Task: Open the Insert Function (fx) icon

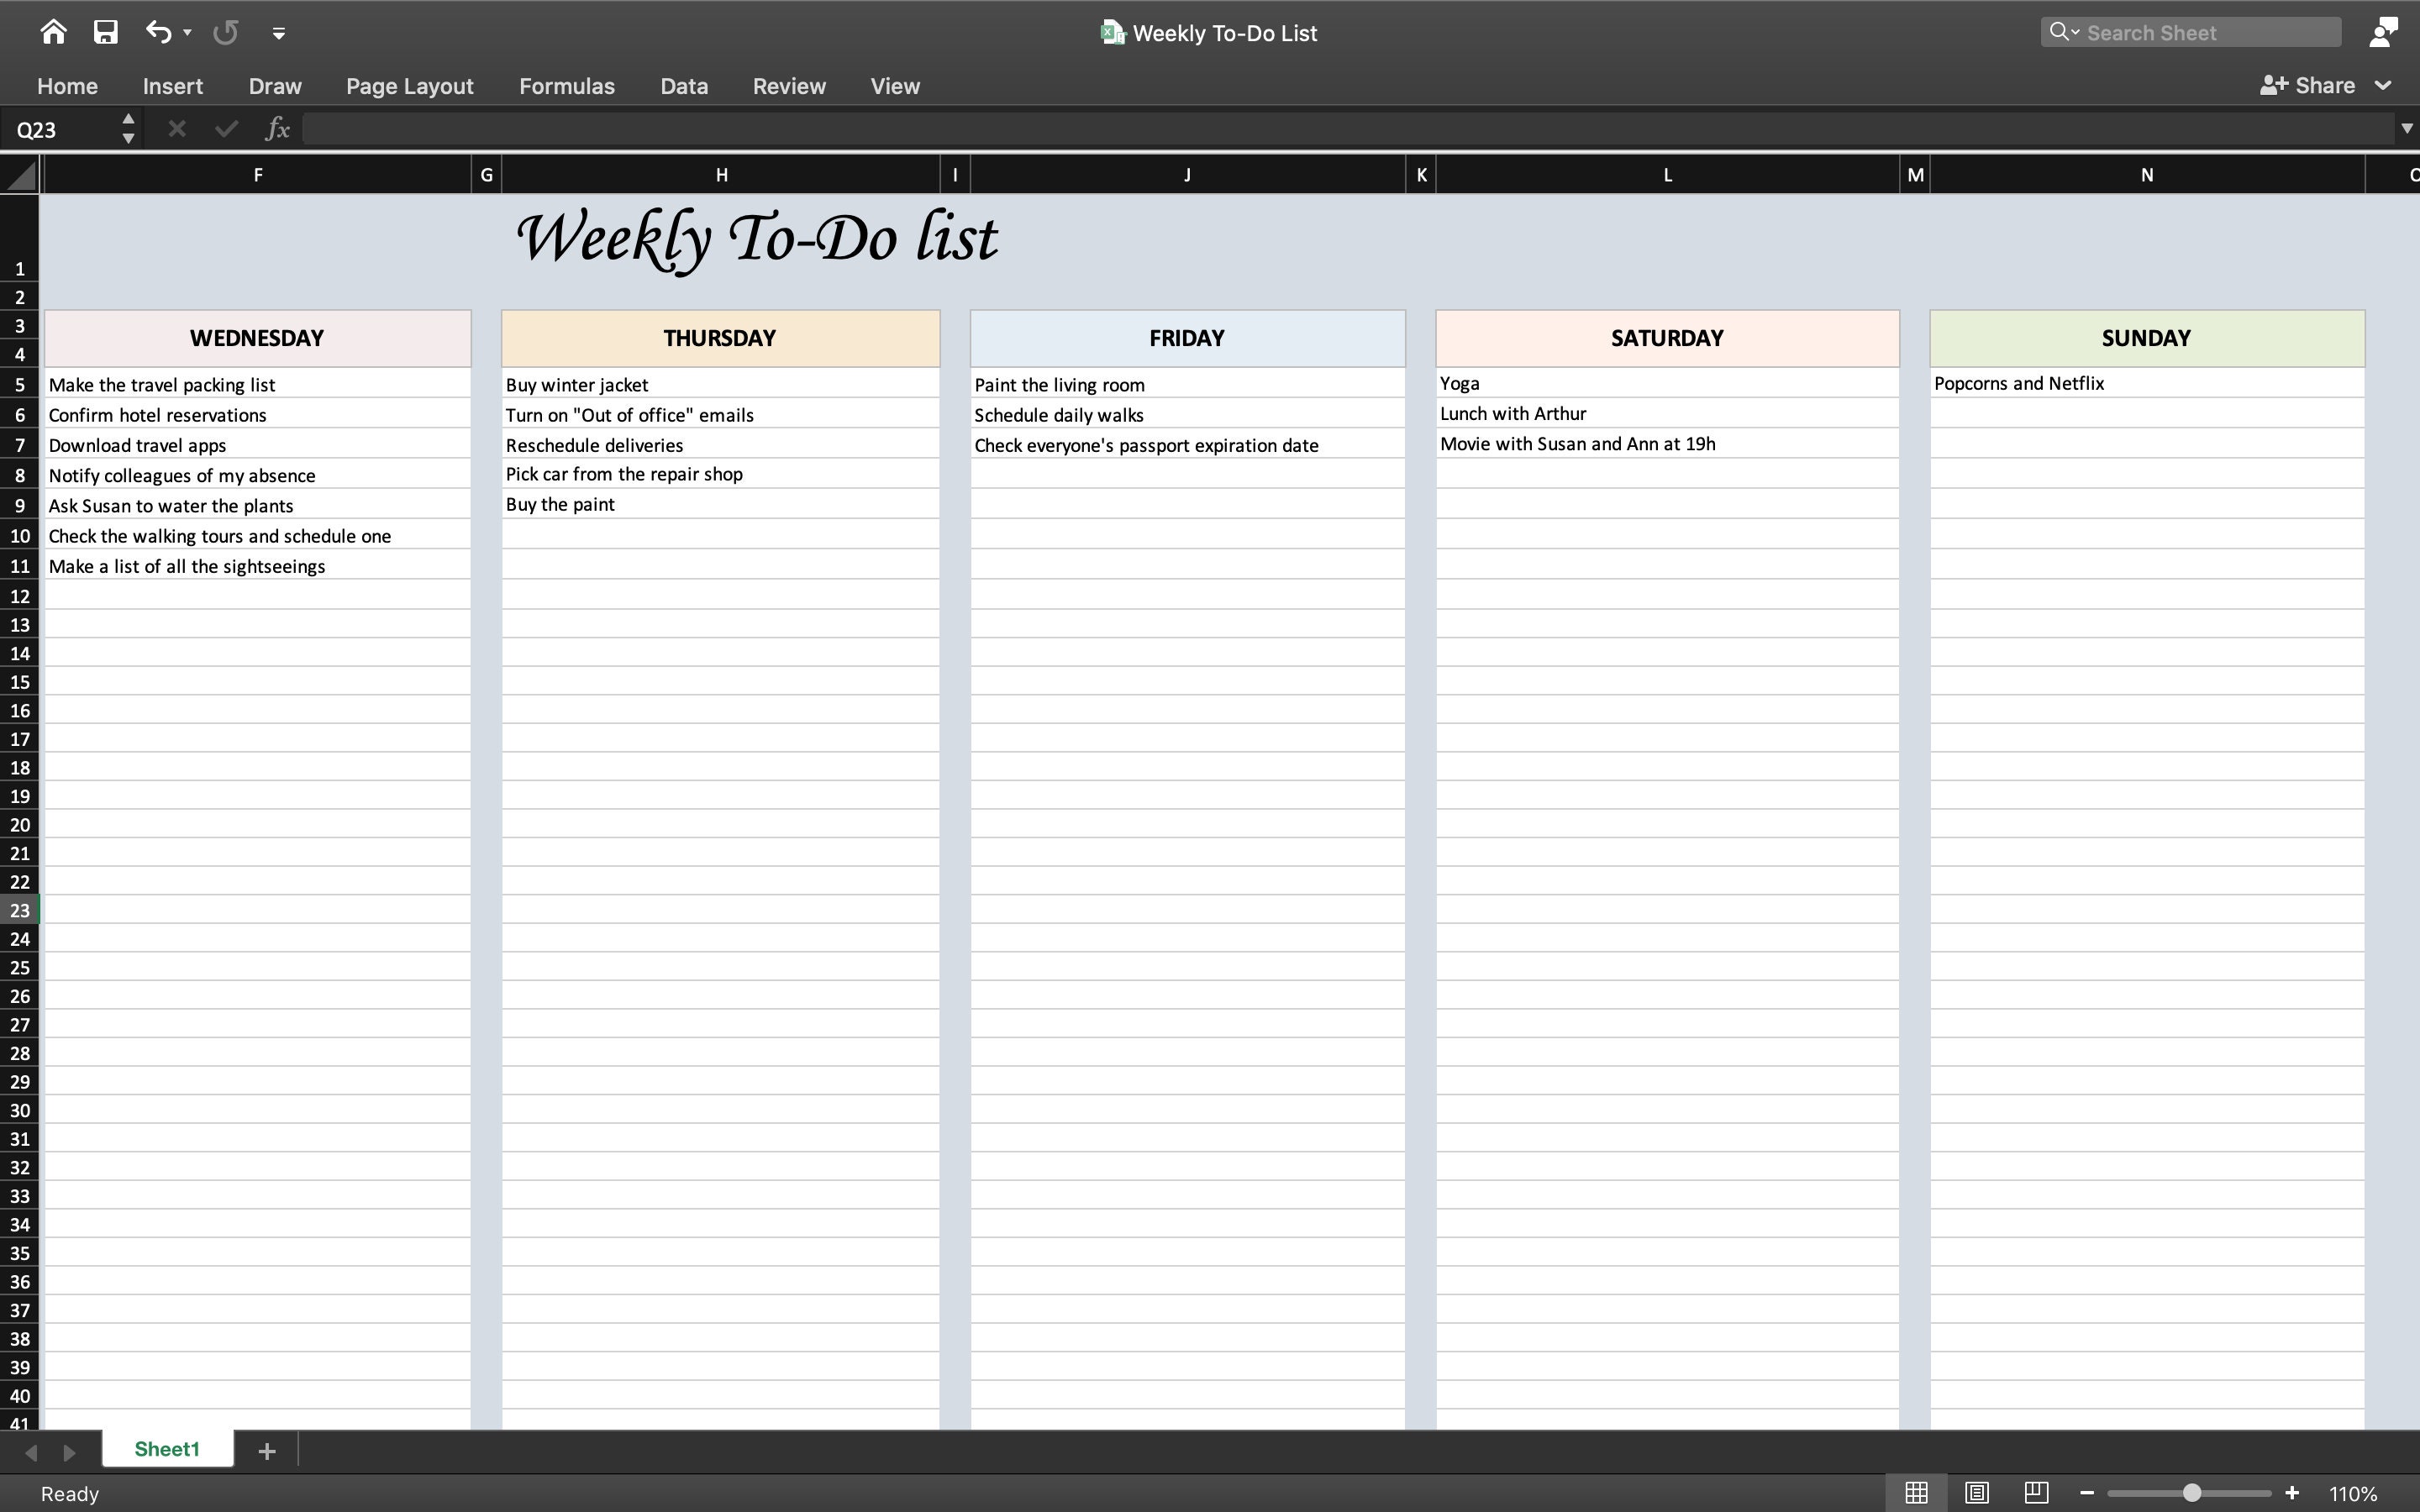Action: (277, 128)
